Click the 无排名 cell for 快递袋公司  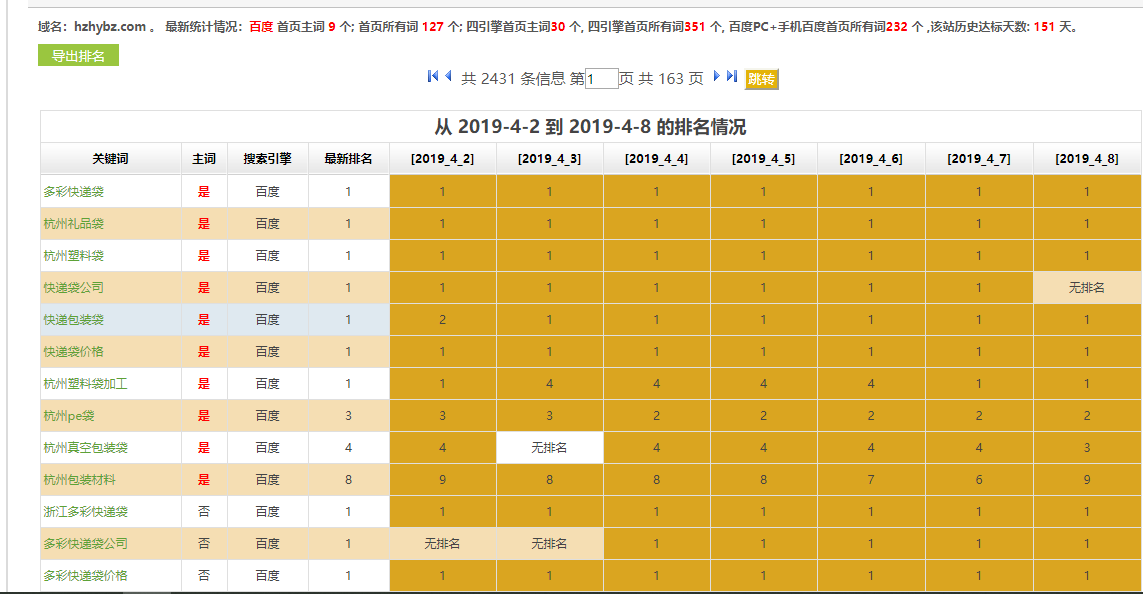pyautogui.click(x=1086, y=287)
